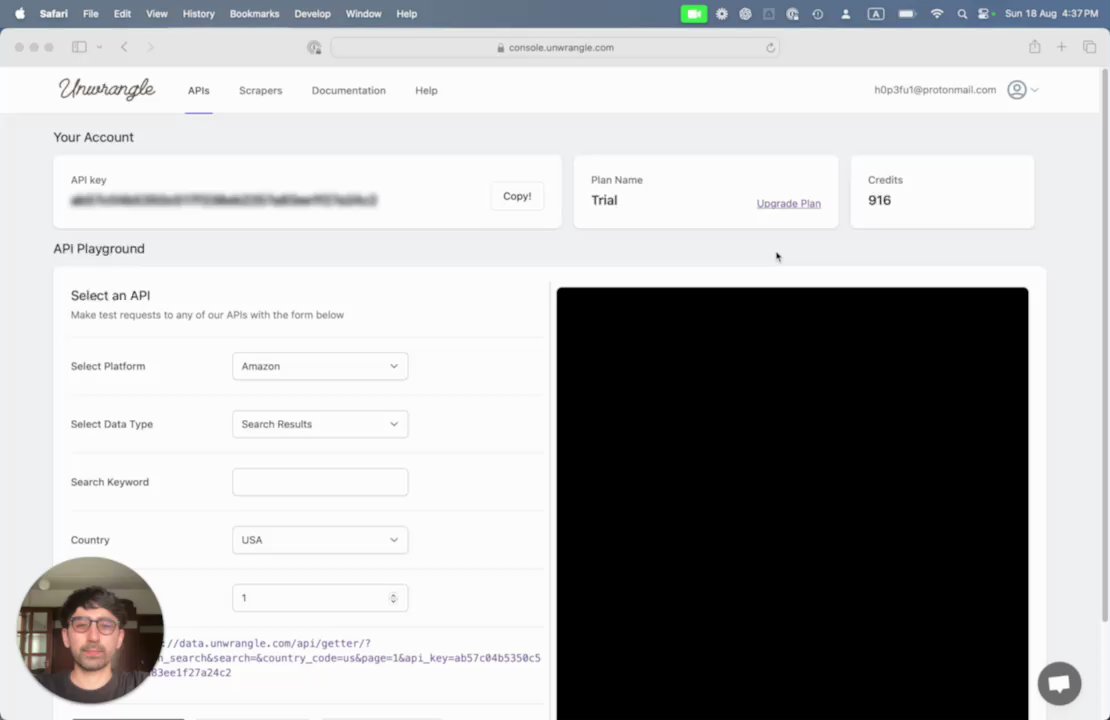Screen dimensions: 1110x720
Task: Open the Apple menu
Action: pyautogui.click(x=20, y=13)
